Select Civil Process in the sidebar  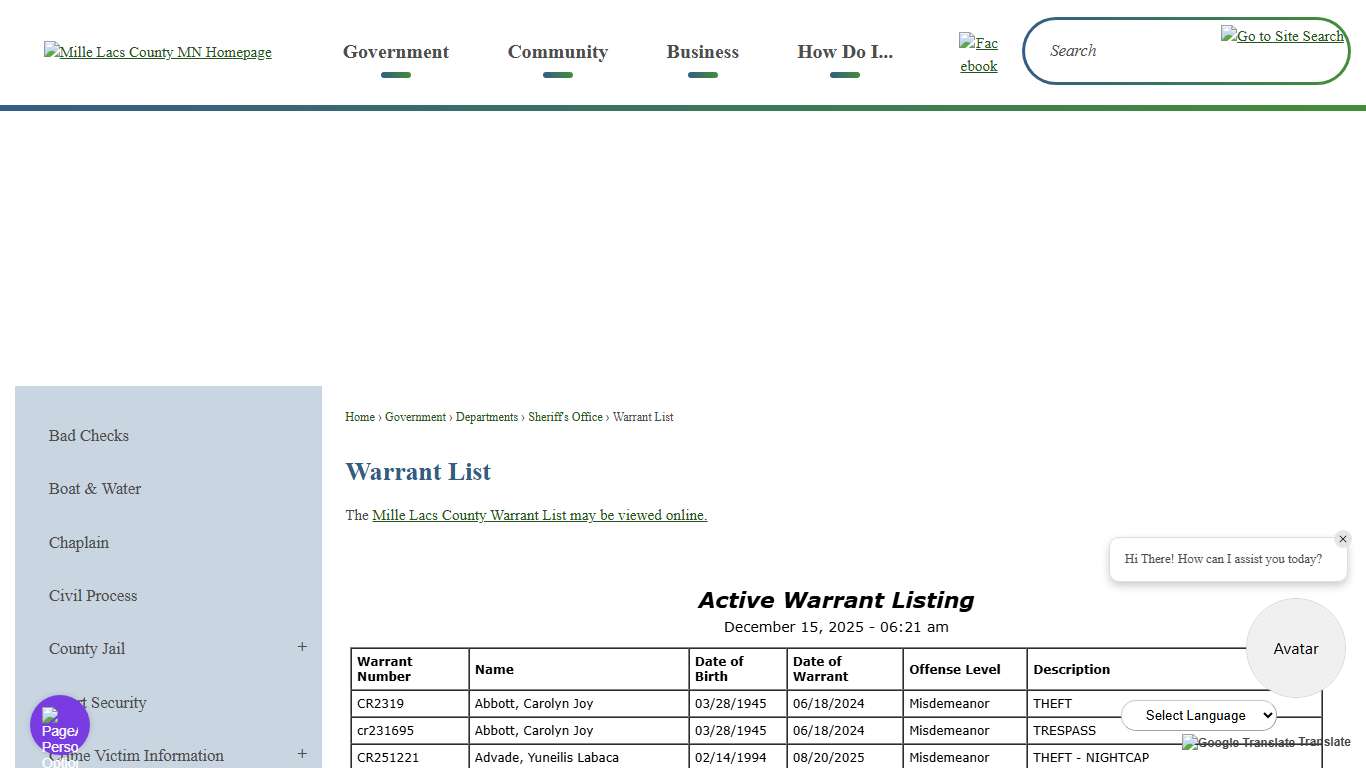tap(93, 595)
